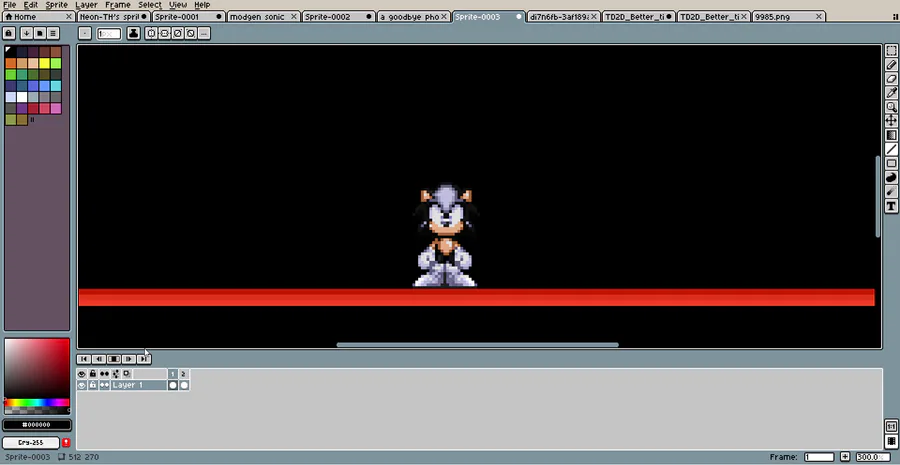Open the palette presets button

click(x=39, y=33)
